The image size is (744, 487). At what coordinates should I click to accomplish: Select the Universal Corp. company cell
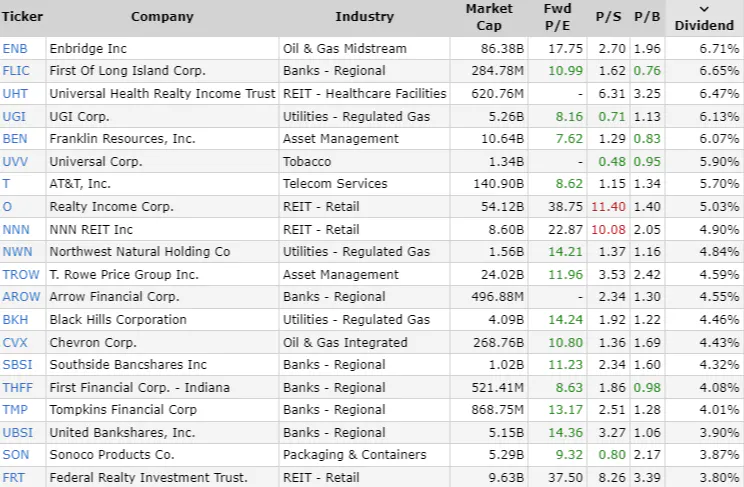(x=162, y=161)
